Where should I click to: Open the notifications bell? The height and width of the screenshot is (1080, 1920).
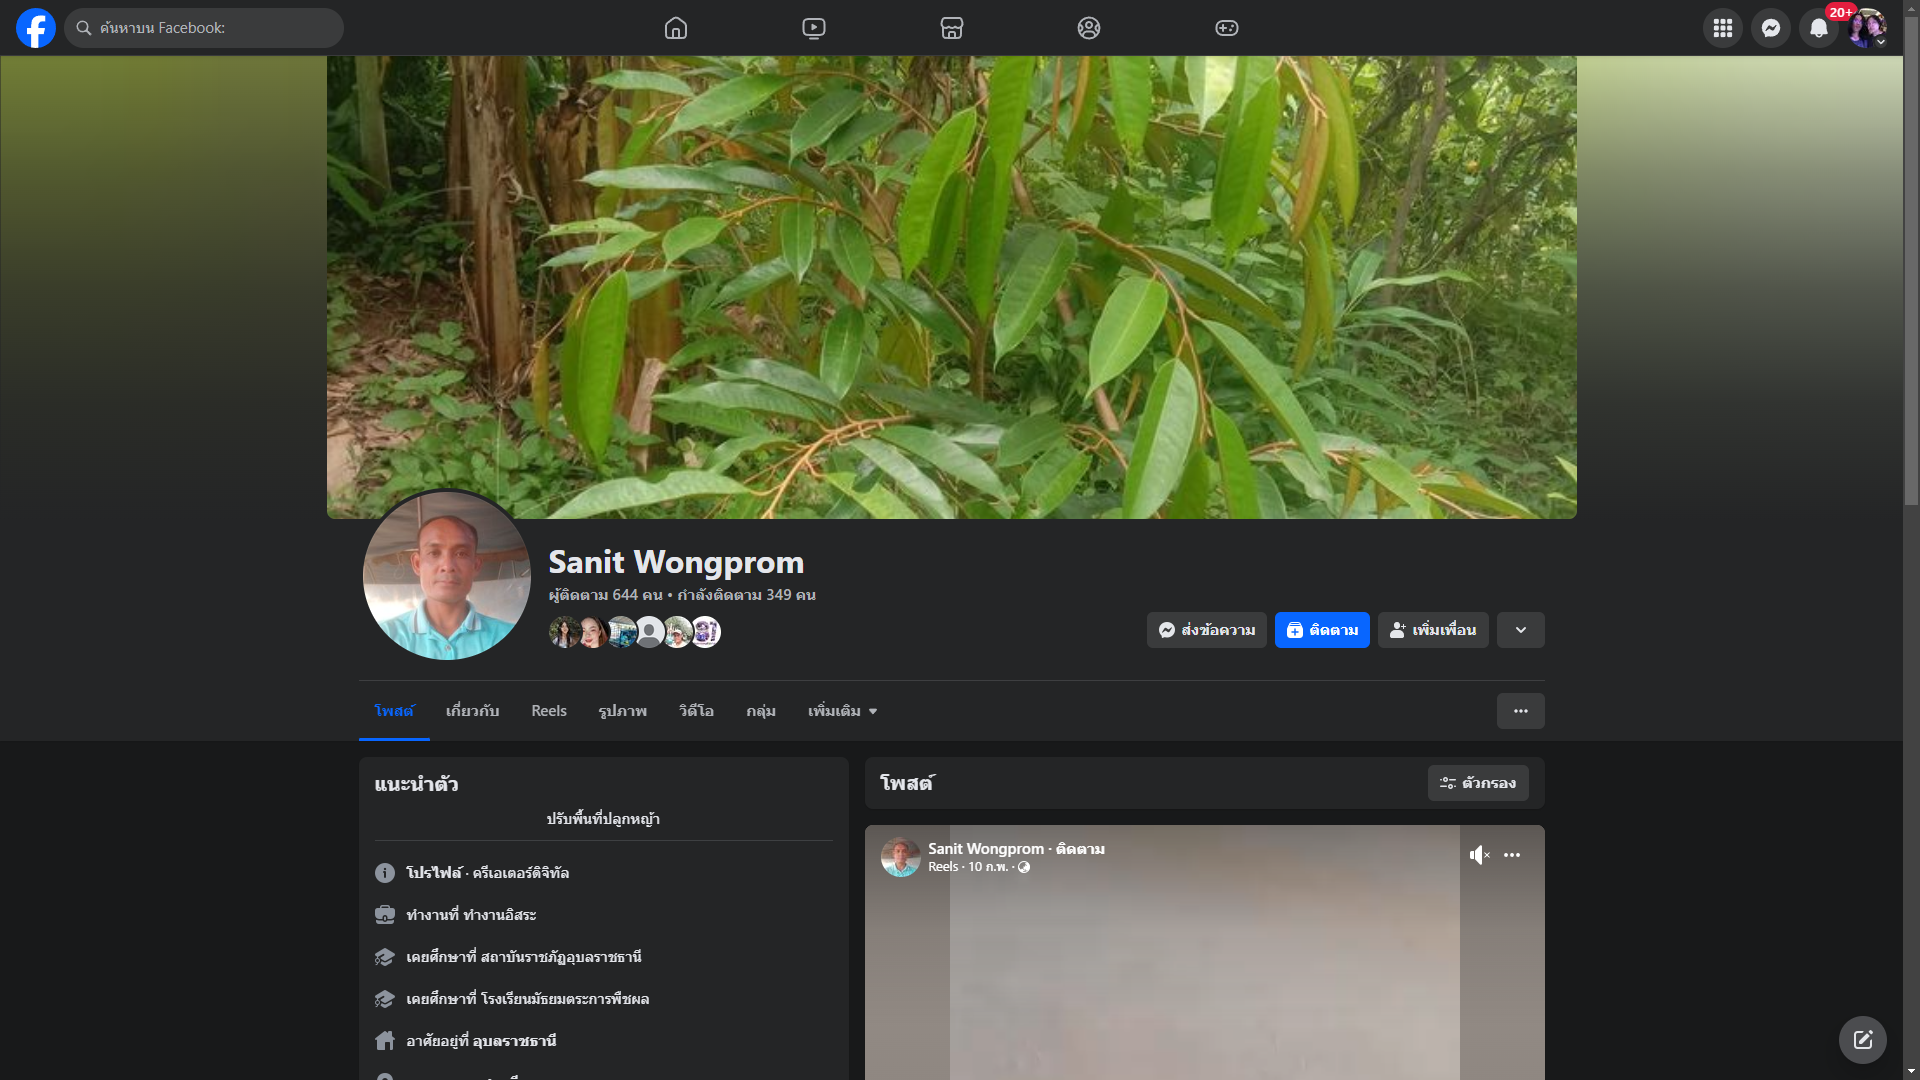click(1819, 28)
